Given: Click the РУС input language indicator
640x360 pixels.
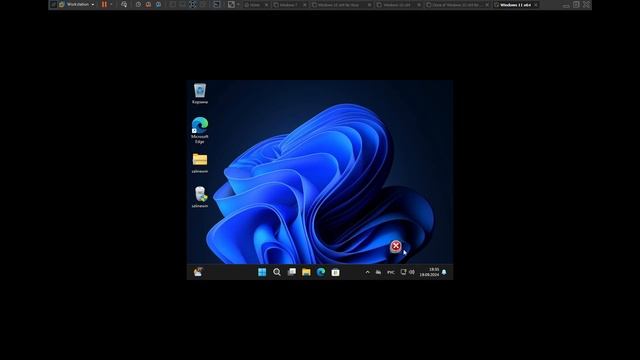Looking at the screenshot, I should 391,272.
